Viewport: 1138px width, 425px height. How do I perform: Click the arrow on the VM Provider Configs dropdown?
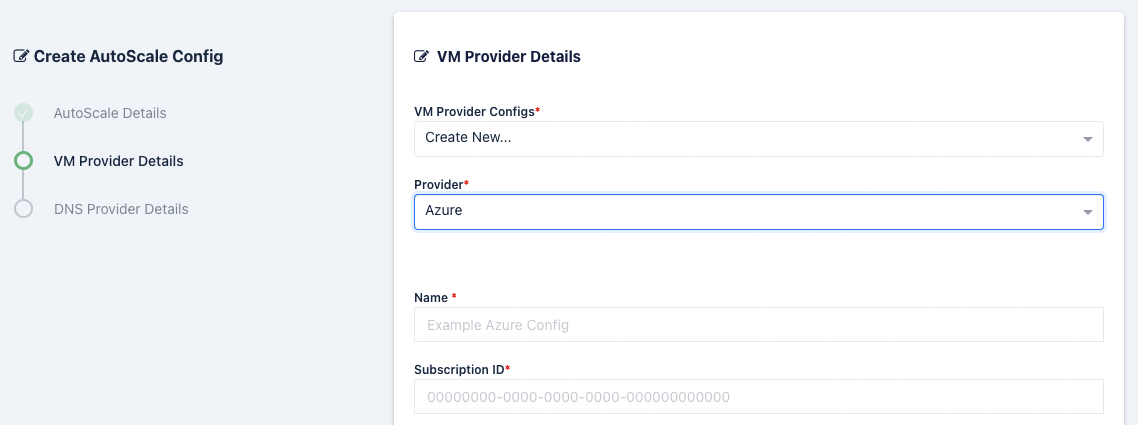tap(1088, 139)
